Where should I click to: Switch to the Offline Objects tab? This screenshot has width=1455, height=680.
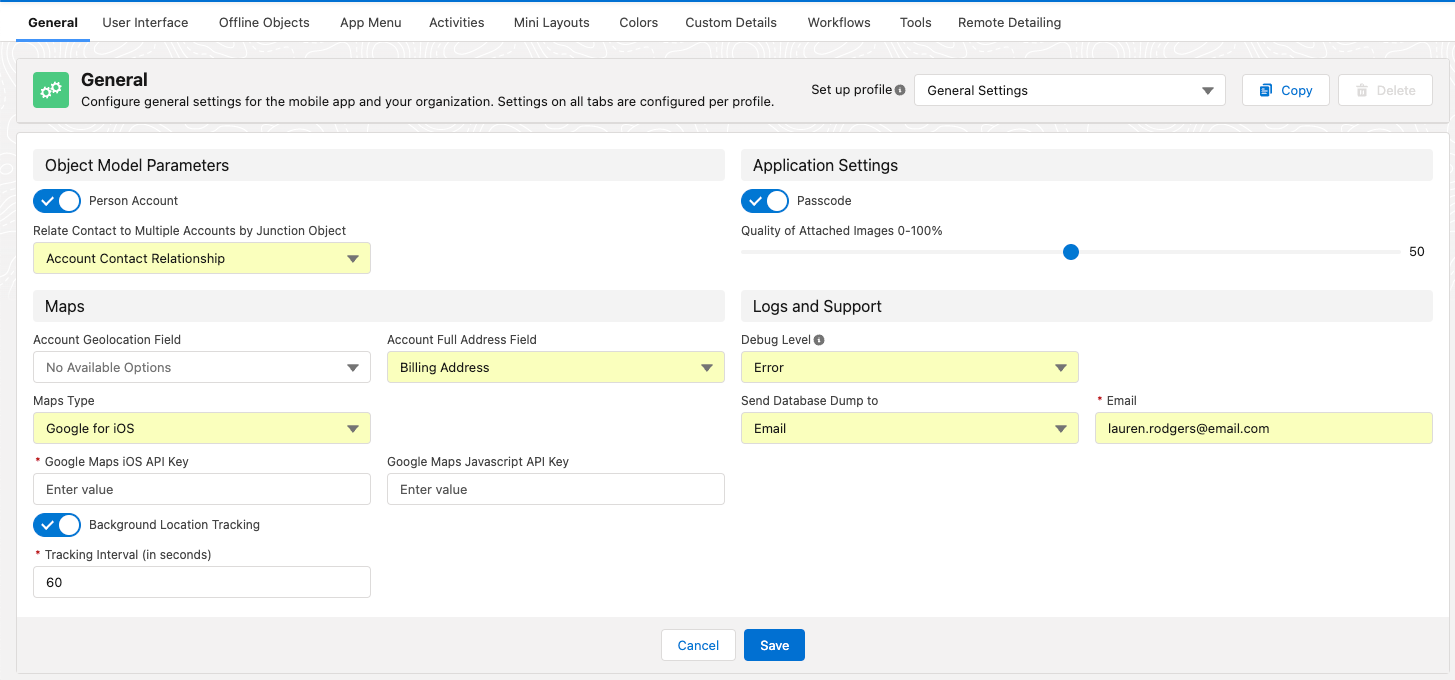[264, 22]
